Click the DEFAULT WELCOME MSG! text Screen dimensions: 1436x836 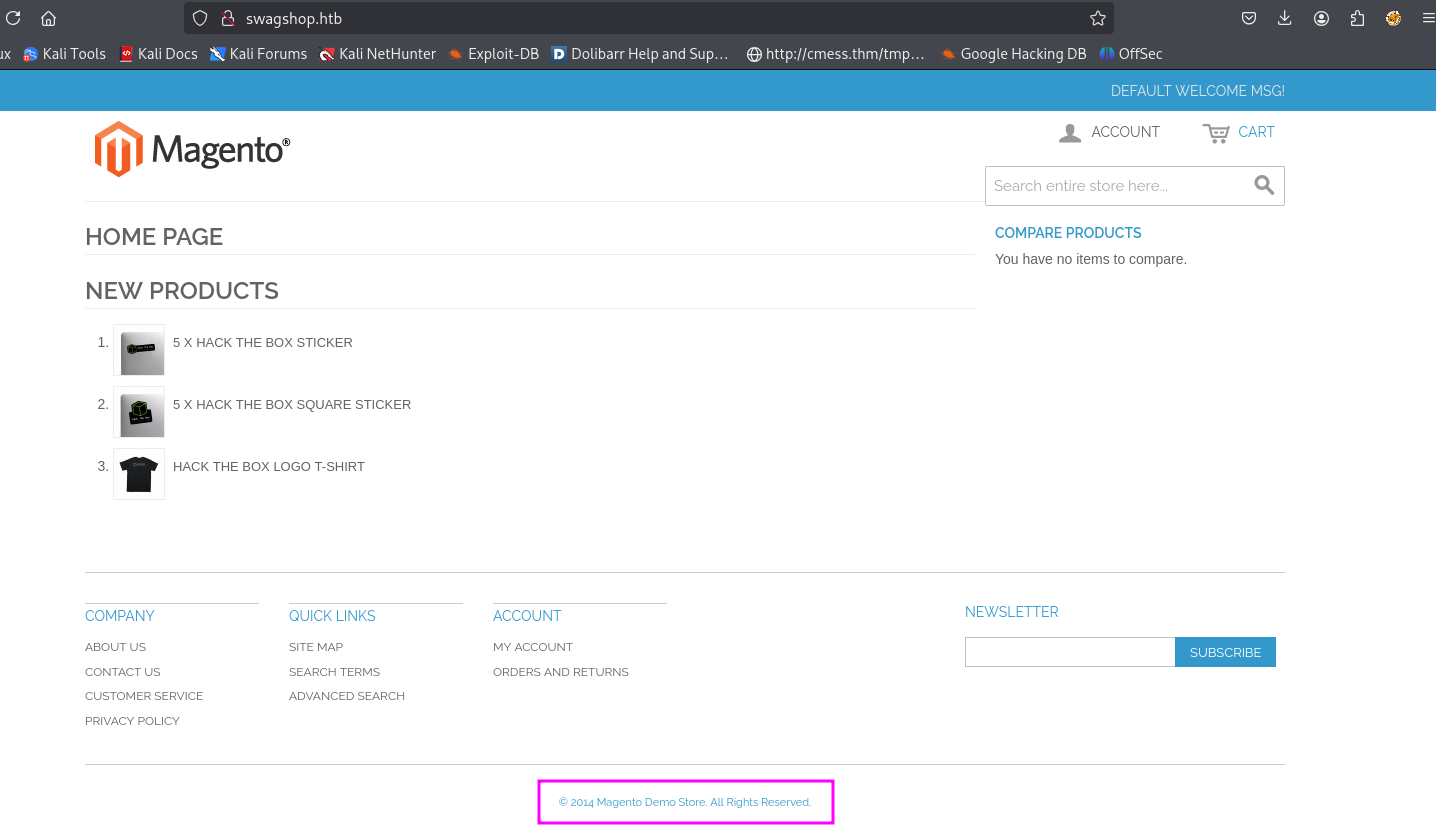pos(1198,91)
